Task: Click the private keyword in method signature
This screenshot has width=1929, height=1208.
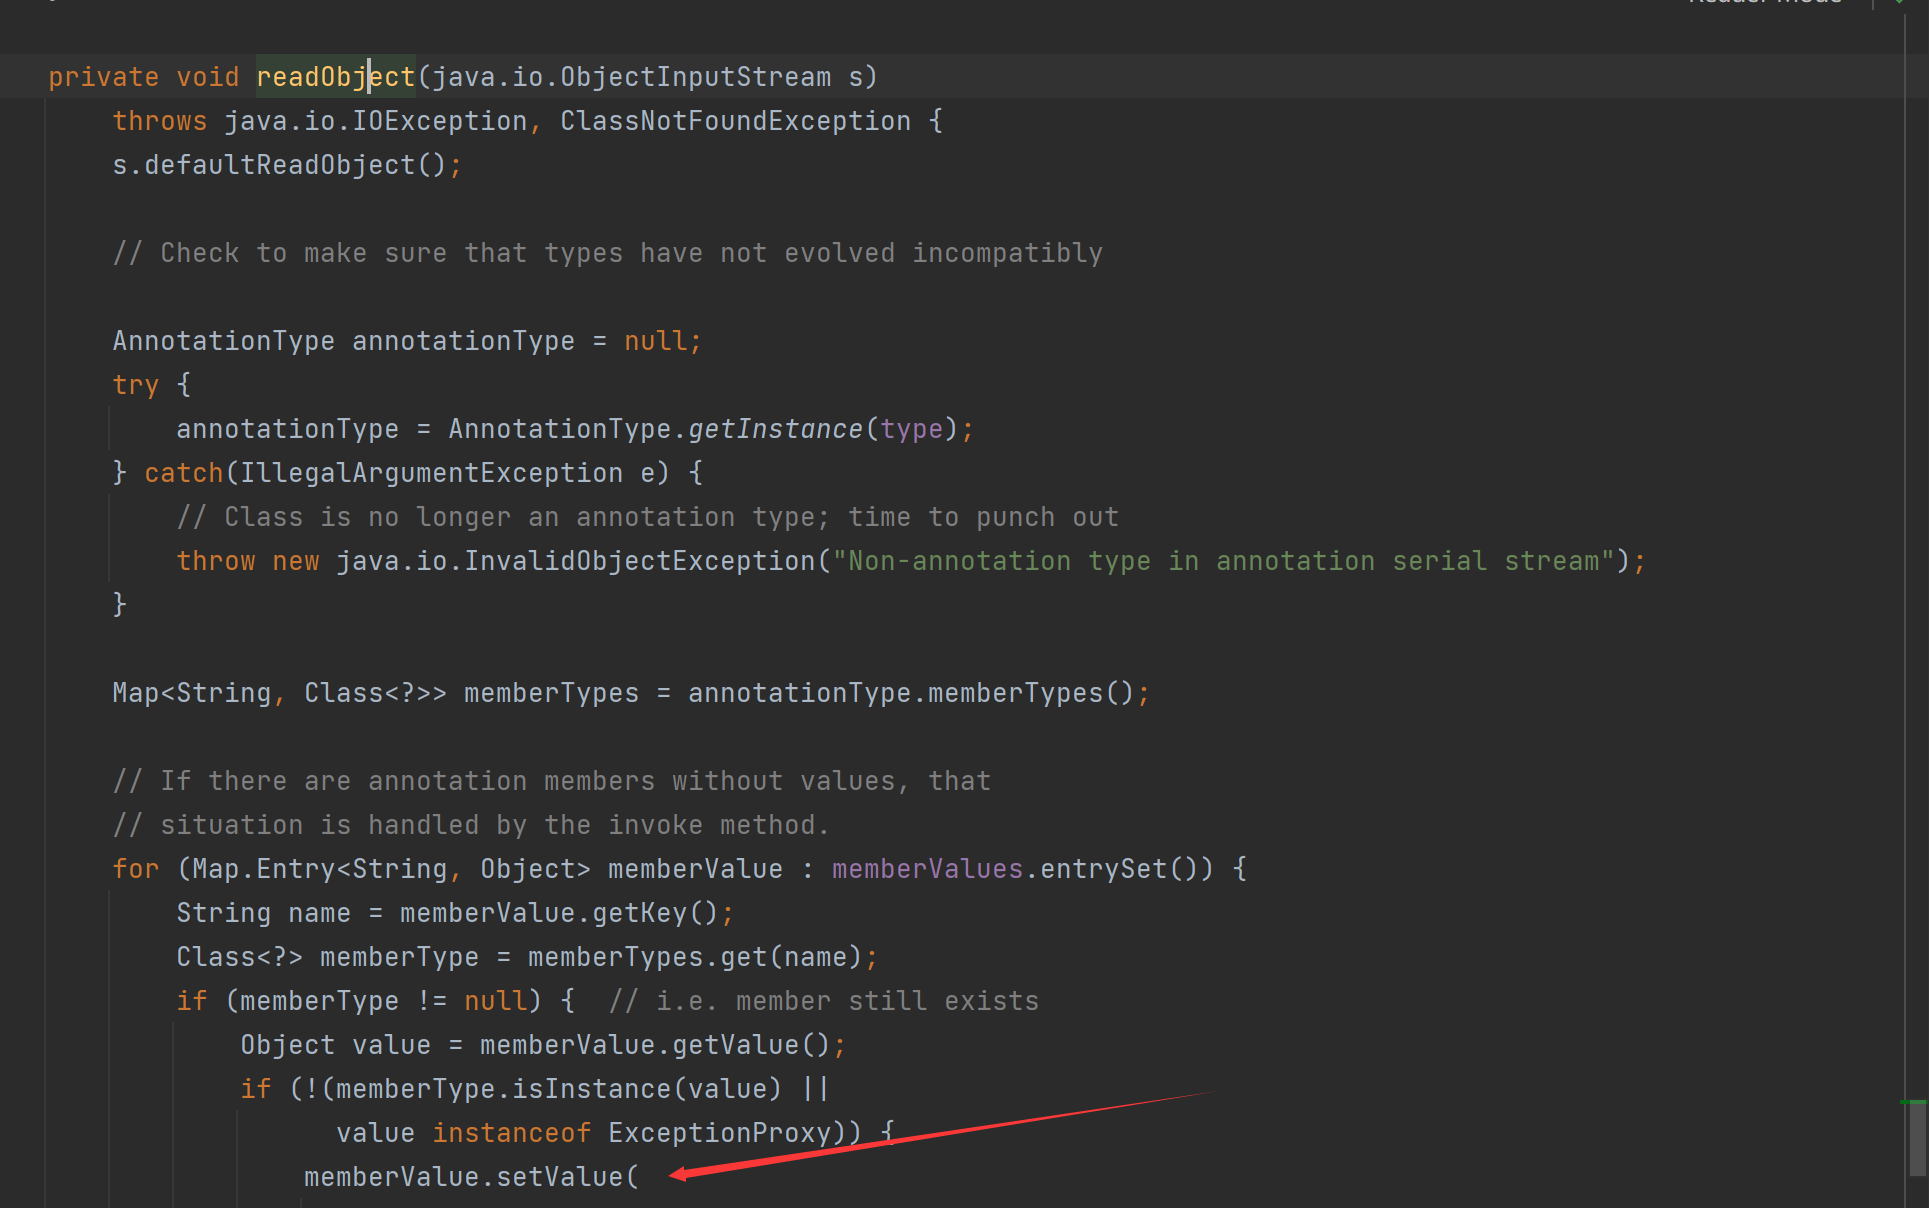Action: coord(104,77)
